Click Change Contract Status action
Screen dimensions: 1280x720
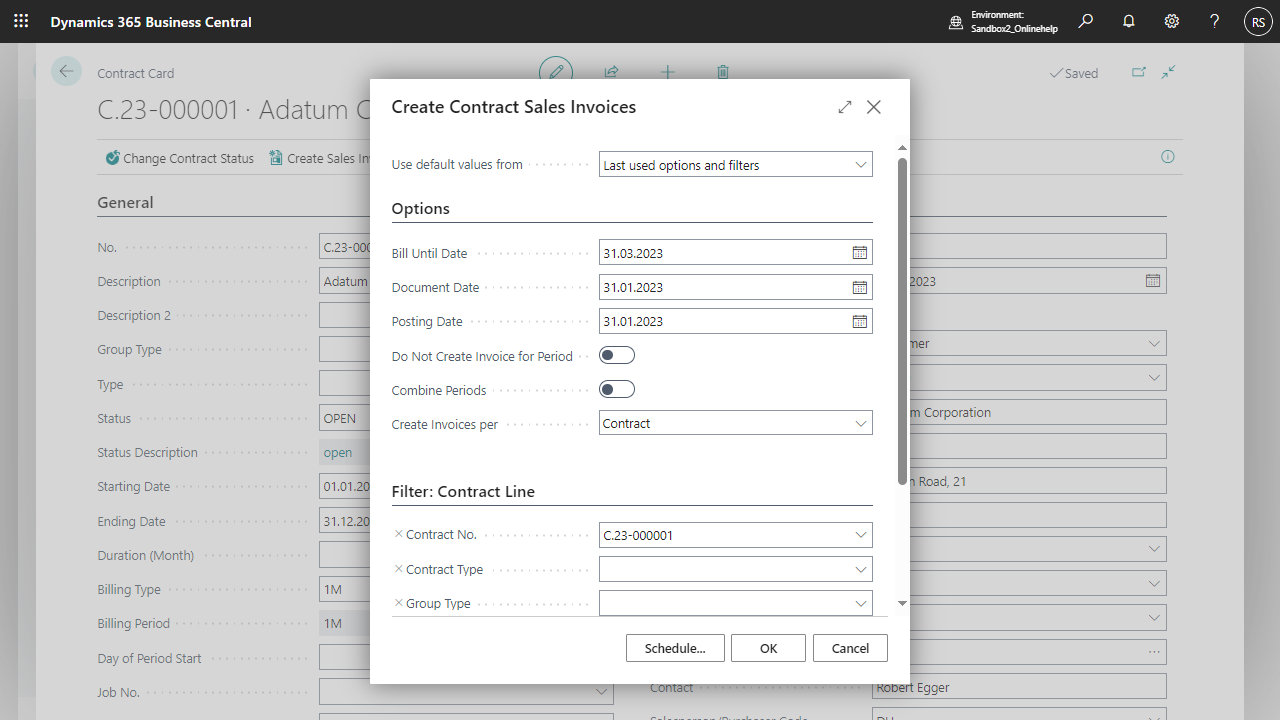(180, 158)
